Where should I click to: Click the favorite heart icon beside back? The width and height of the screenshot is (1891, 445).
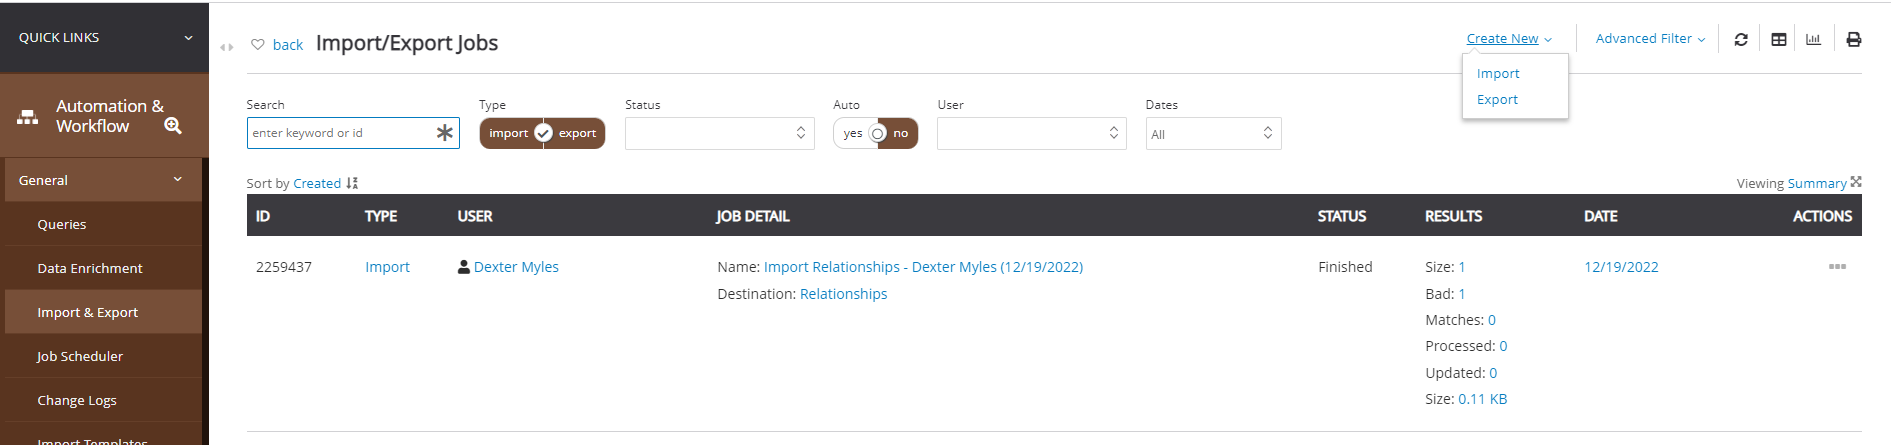[x=258, y=44]
